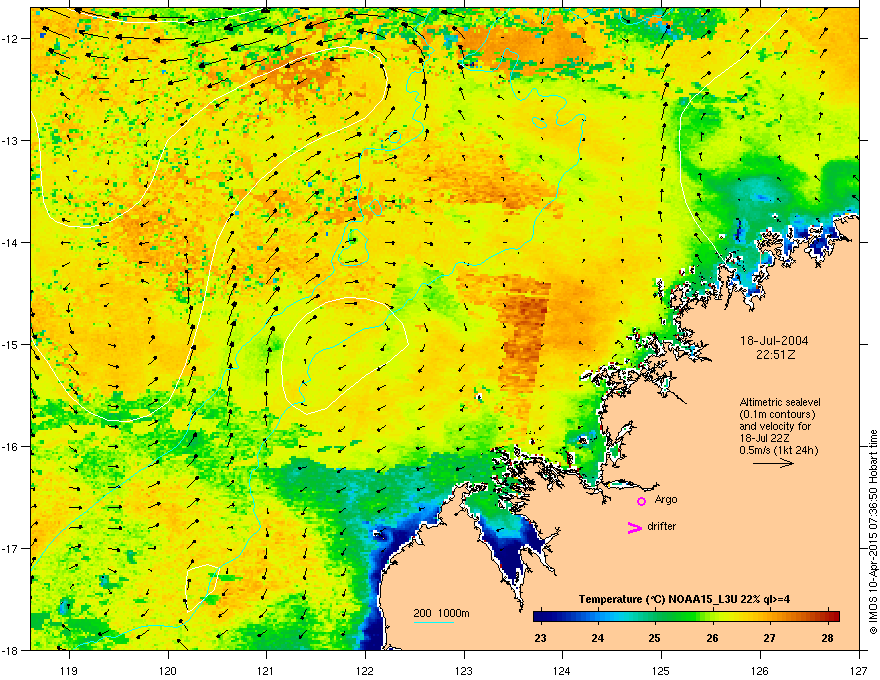
Task: Click the '(0.1m contours)' text
Action: tap(777, 414)
